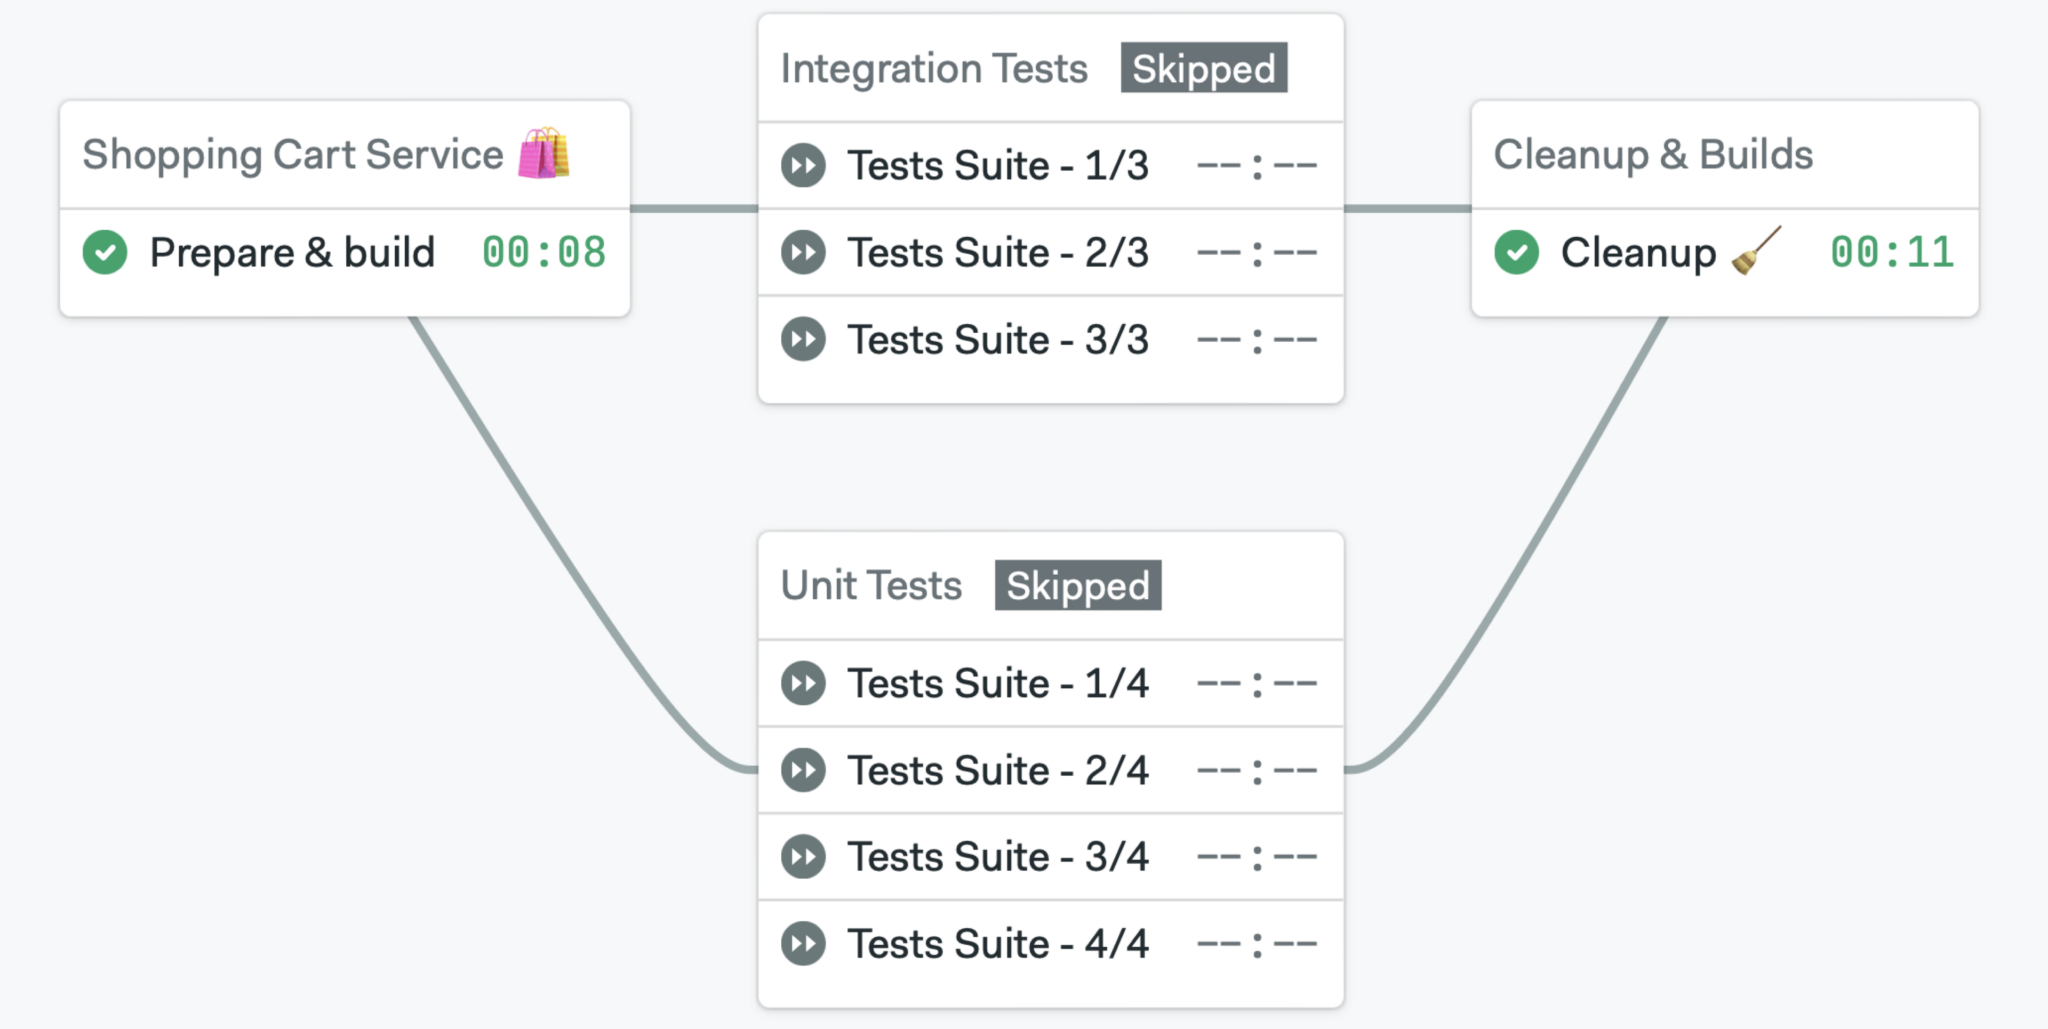Click the 00:11 duration on Cleanup
2048x1029 pixels.
click(1890, 253)
